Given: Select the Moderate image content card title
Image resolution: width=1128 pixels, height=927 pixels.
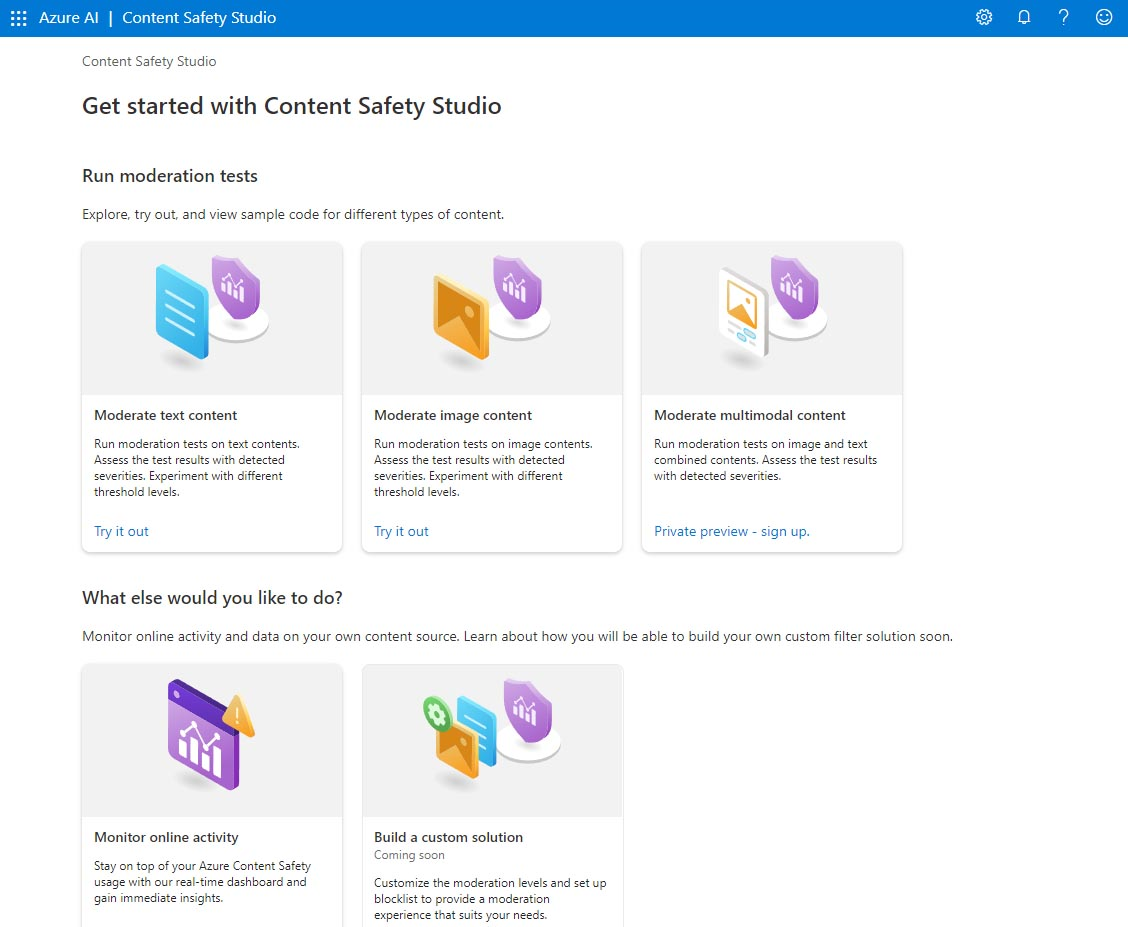Looking at the screenshot, I should (452, 415).
